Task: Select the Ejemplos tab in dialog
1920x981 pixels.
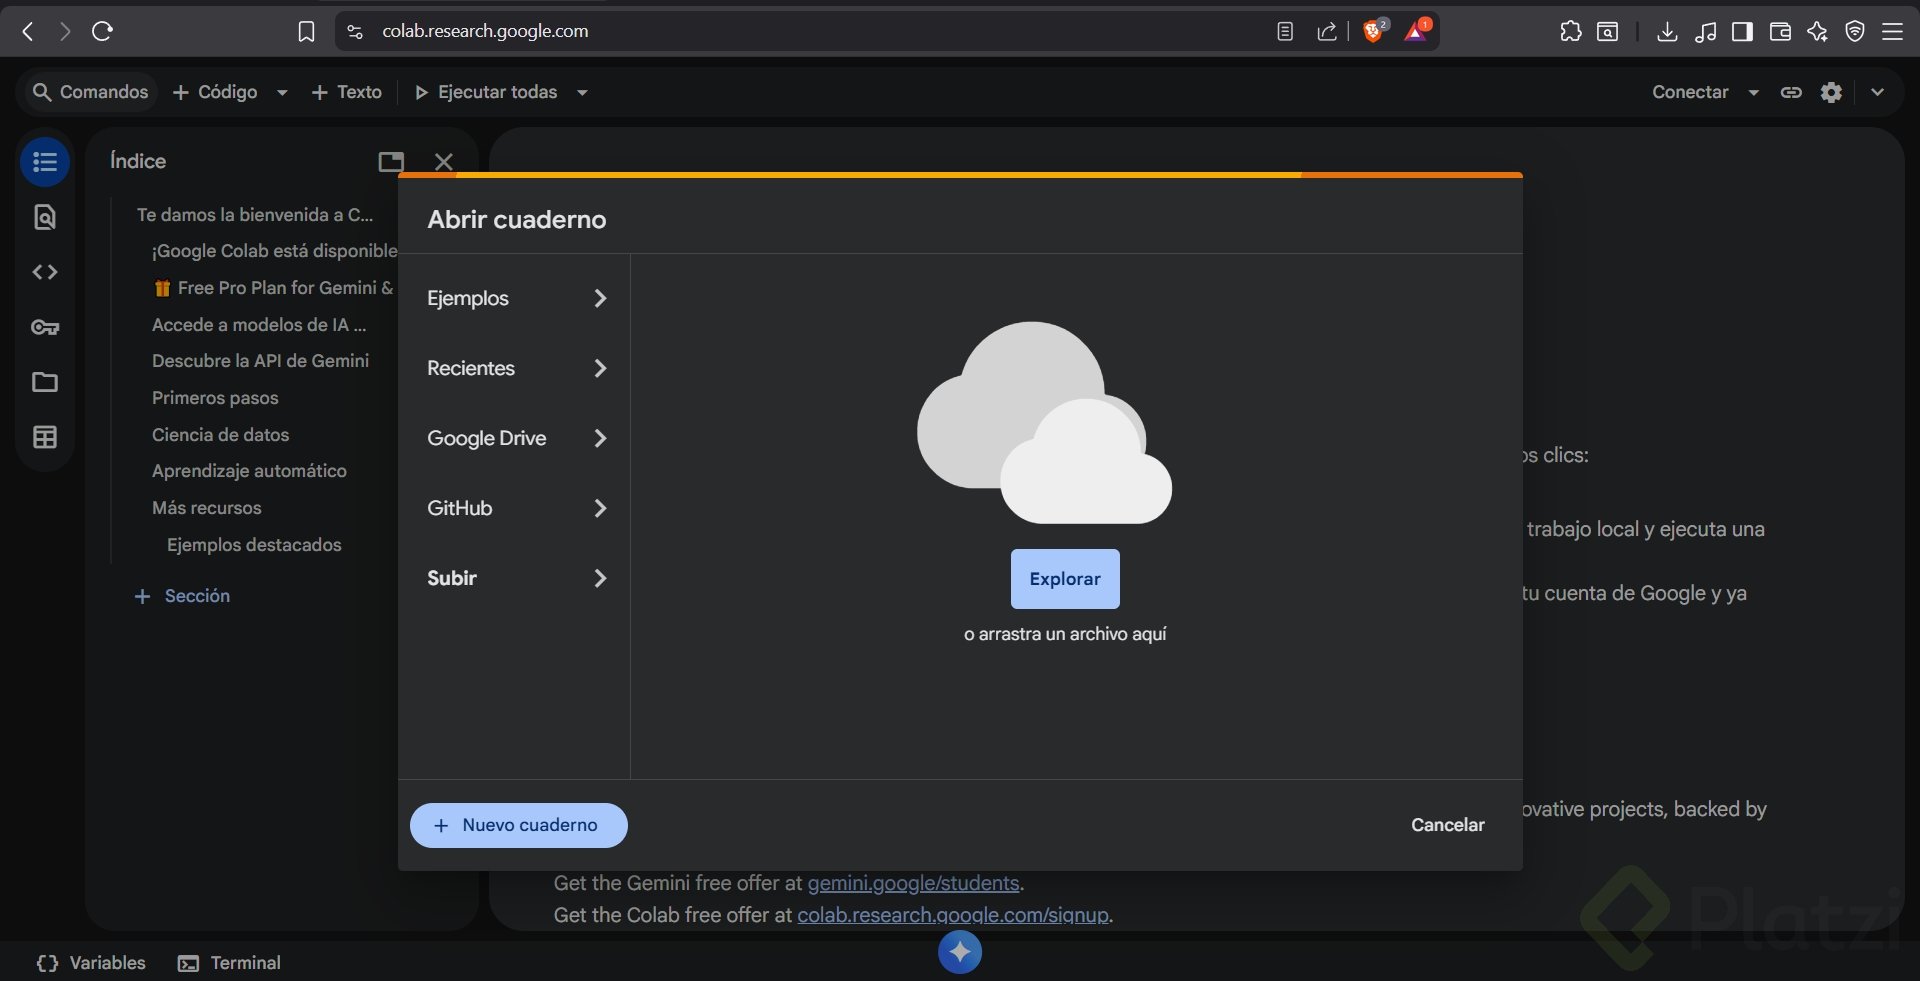Action: click(516, 298)
